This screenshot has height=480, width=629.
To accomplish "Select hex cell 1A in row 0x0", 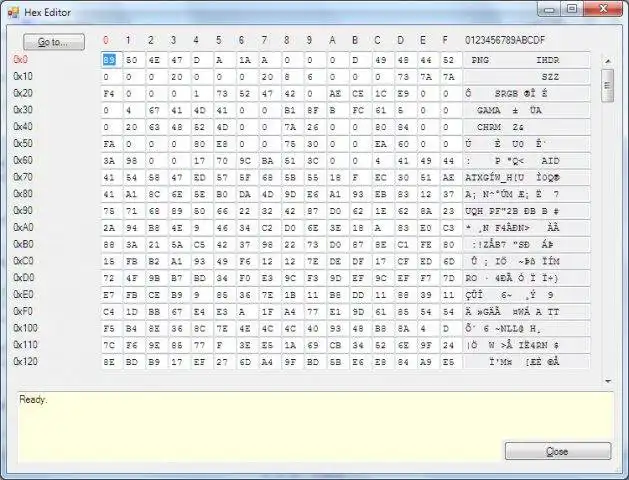I will coord(245,60).
